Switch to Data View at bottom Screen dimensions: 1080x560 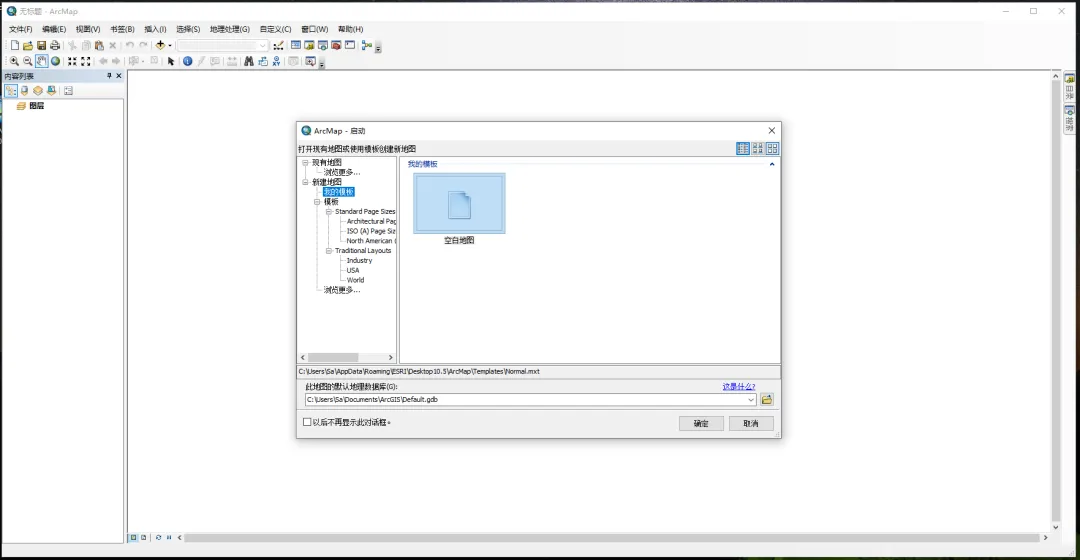click(x=134, y=537)
